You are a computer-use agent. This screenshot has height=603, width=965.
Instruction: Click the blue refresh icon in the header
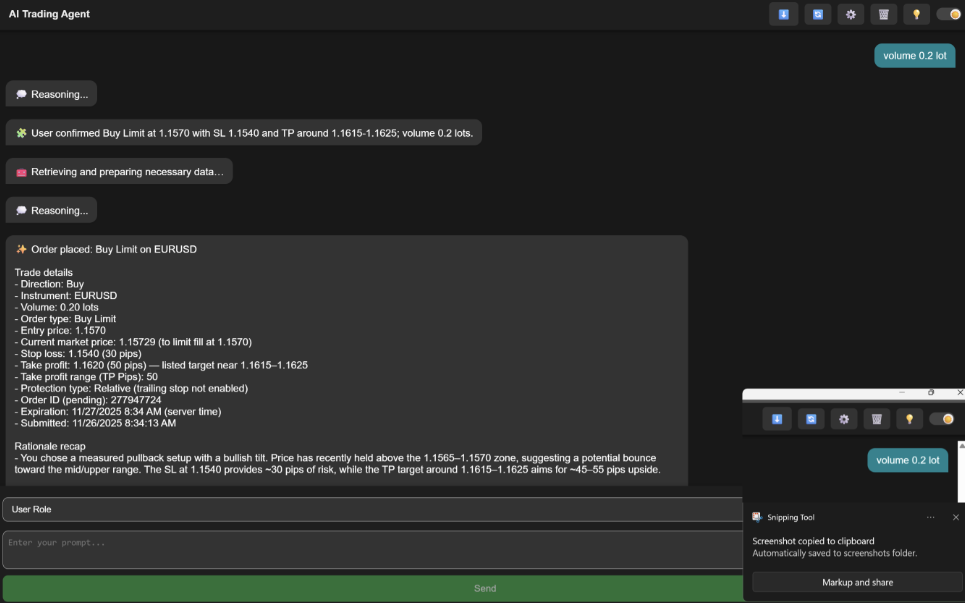click(x=817, y=14)
